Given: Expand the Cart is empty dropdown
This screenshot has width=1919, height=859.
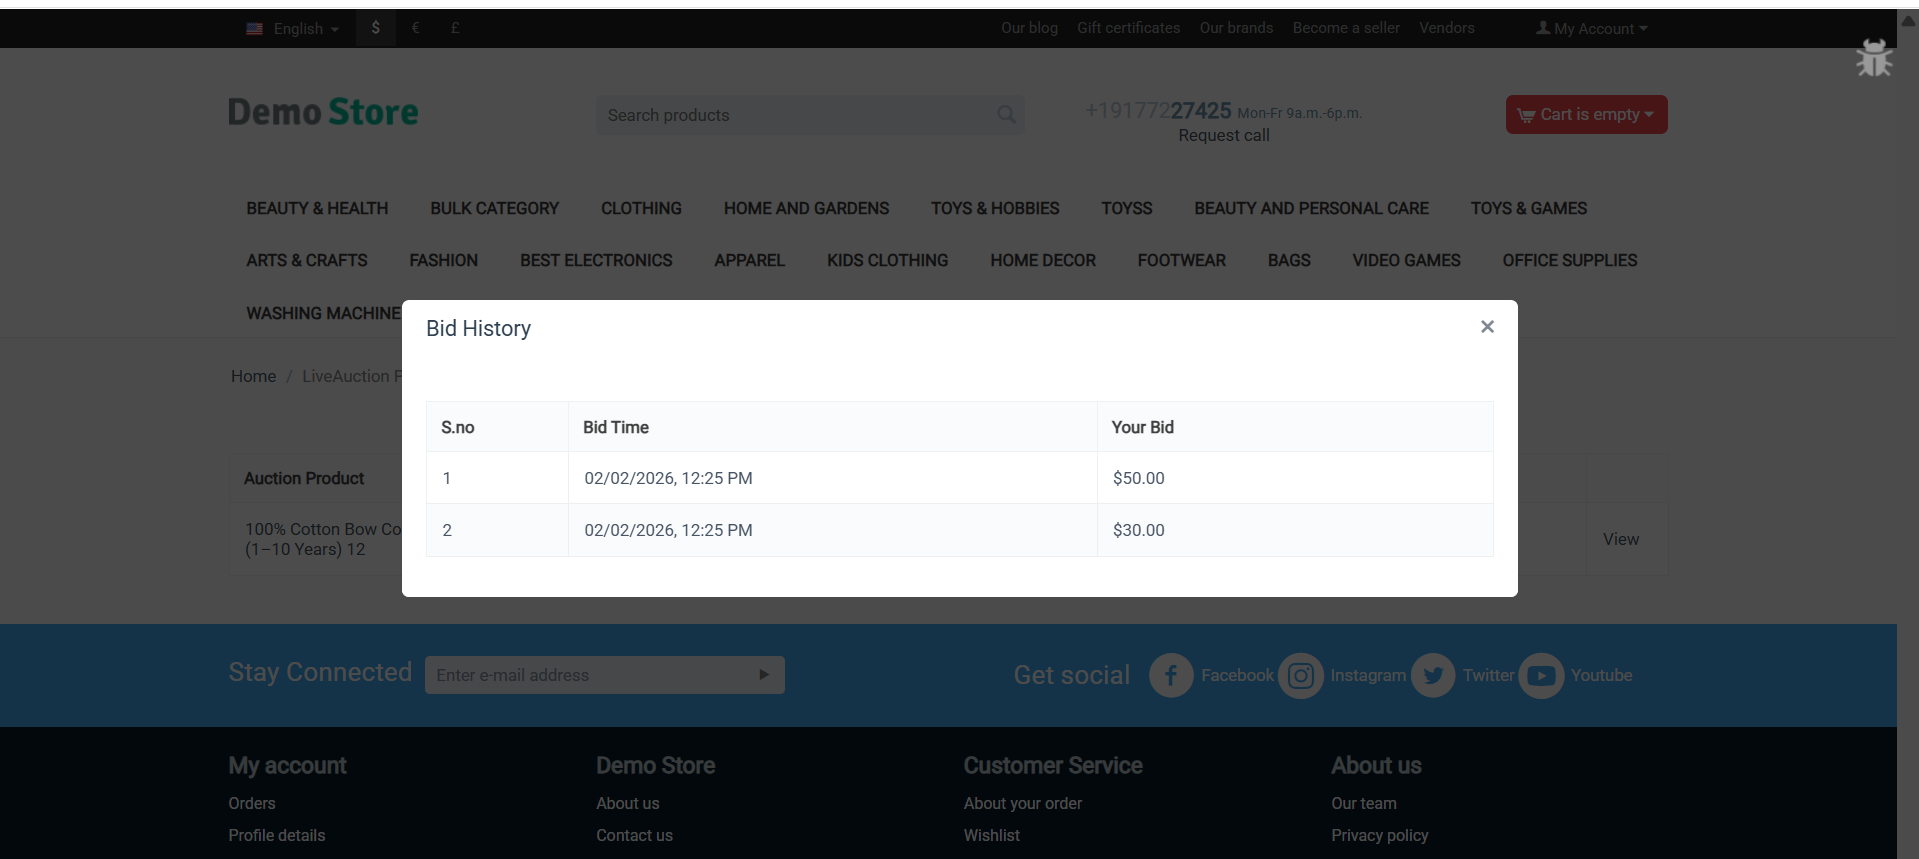Looking at the screenshot, I should (1586, 115).
